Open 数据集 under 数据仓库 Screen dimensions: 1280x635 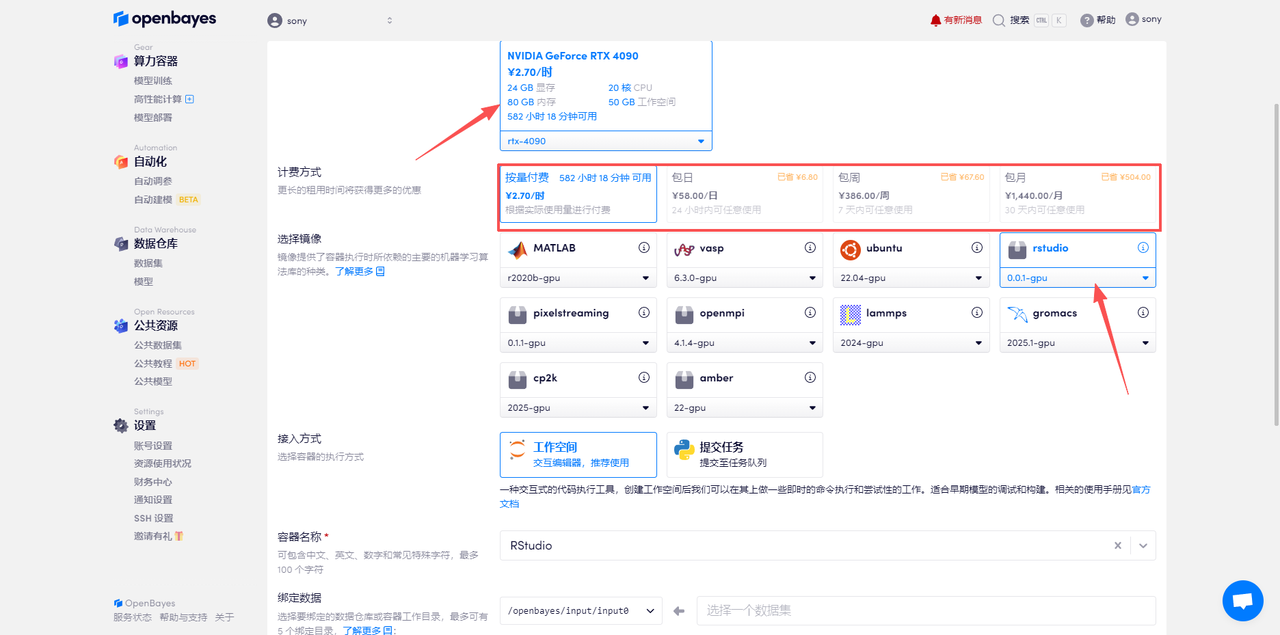pos(148,263)
